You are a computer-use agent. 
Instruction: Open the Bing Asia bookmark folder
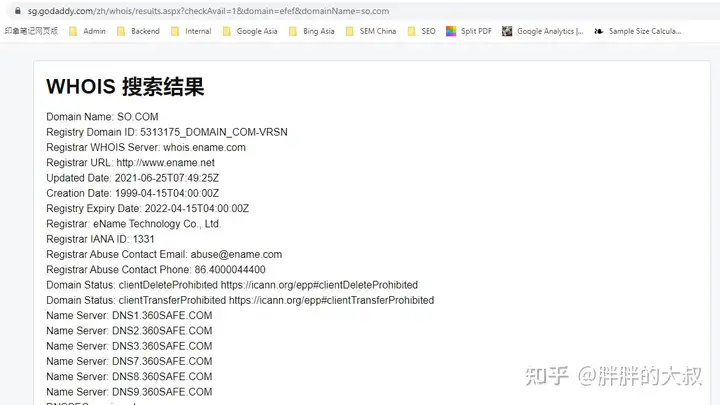(311, 31)
